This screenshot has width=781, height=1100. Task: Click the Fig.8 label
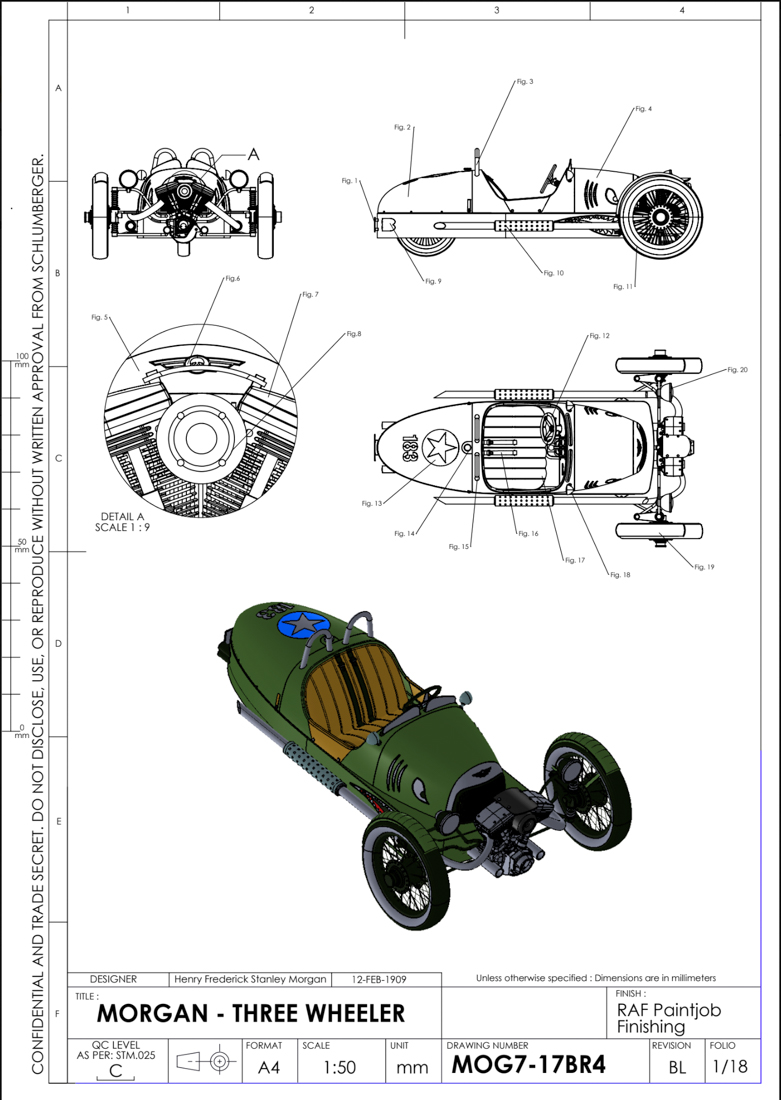354,334
